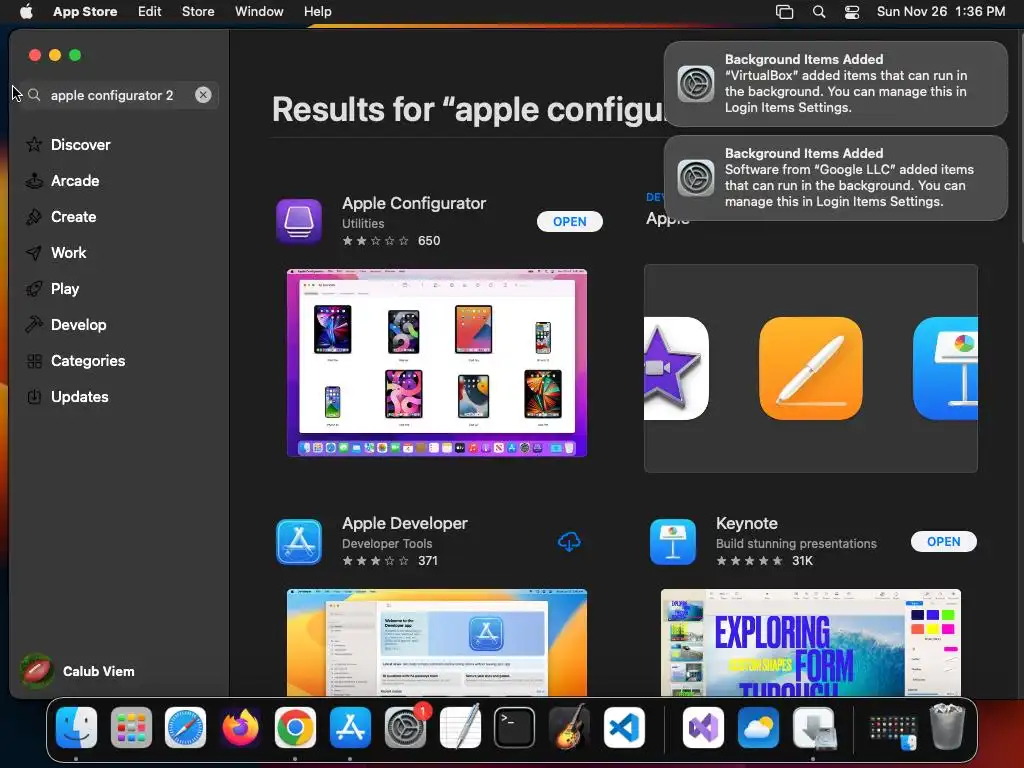Open the Weather app from the Dock

click(x=758, y=728)
